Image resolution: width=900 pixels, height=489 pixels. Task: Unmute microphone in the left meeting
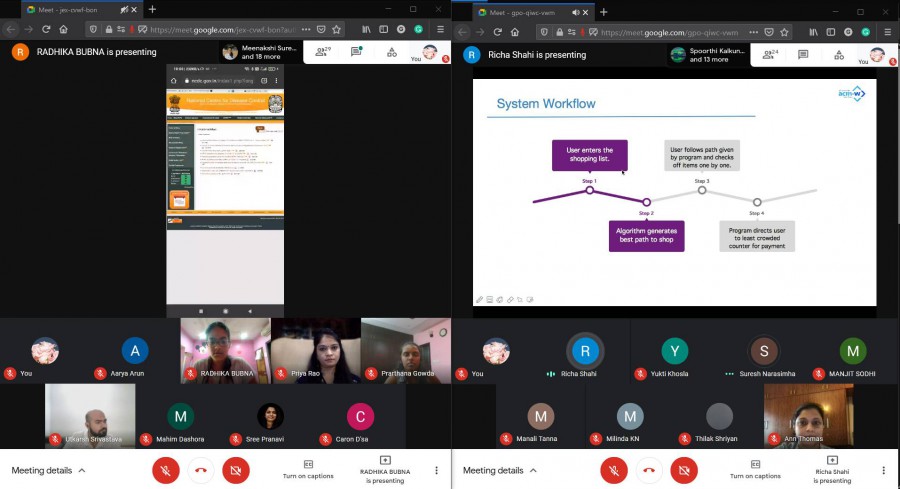[x=166, y=469]
